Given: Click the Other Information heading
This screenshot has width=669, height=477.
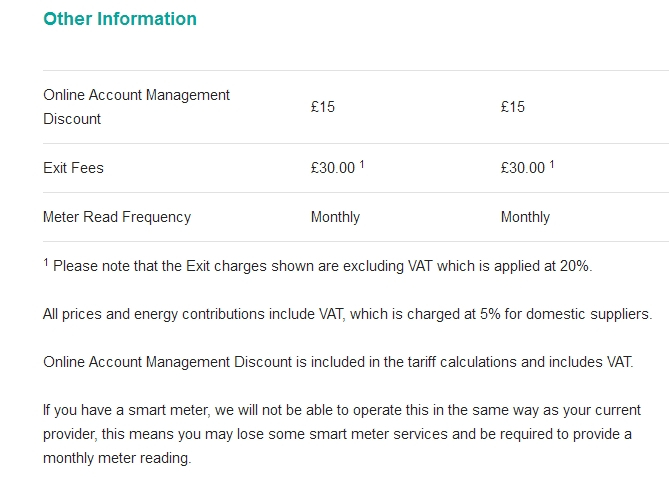Looking at the screenshot, I should pos(120,19).
